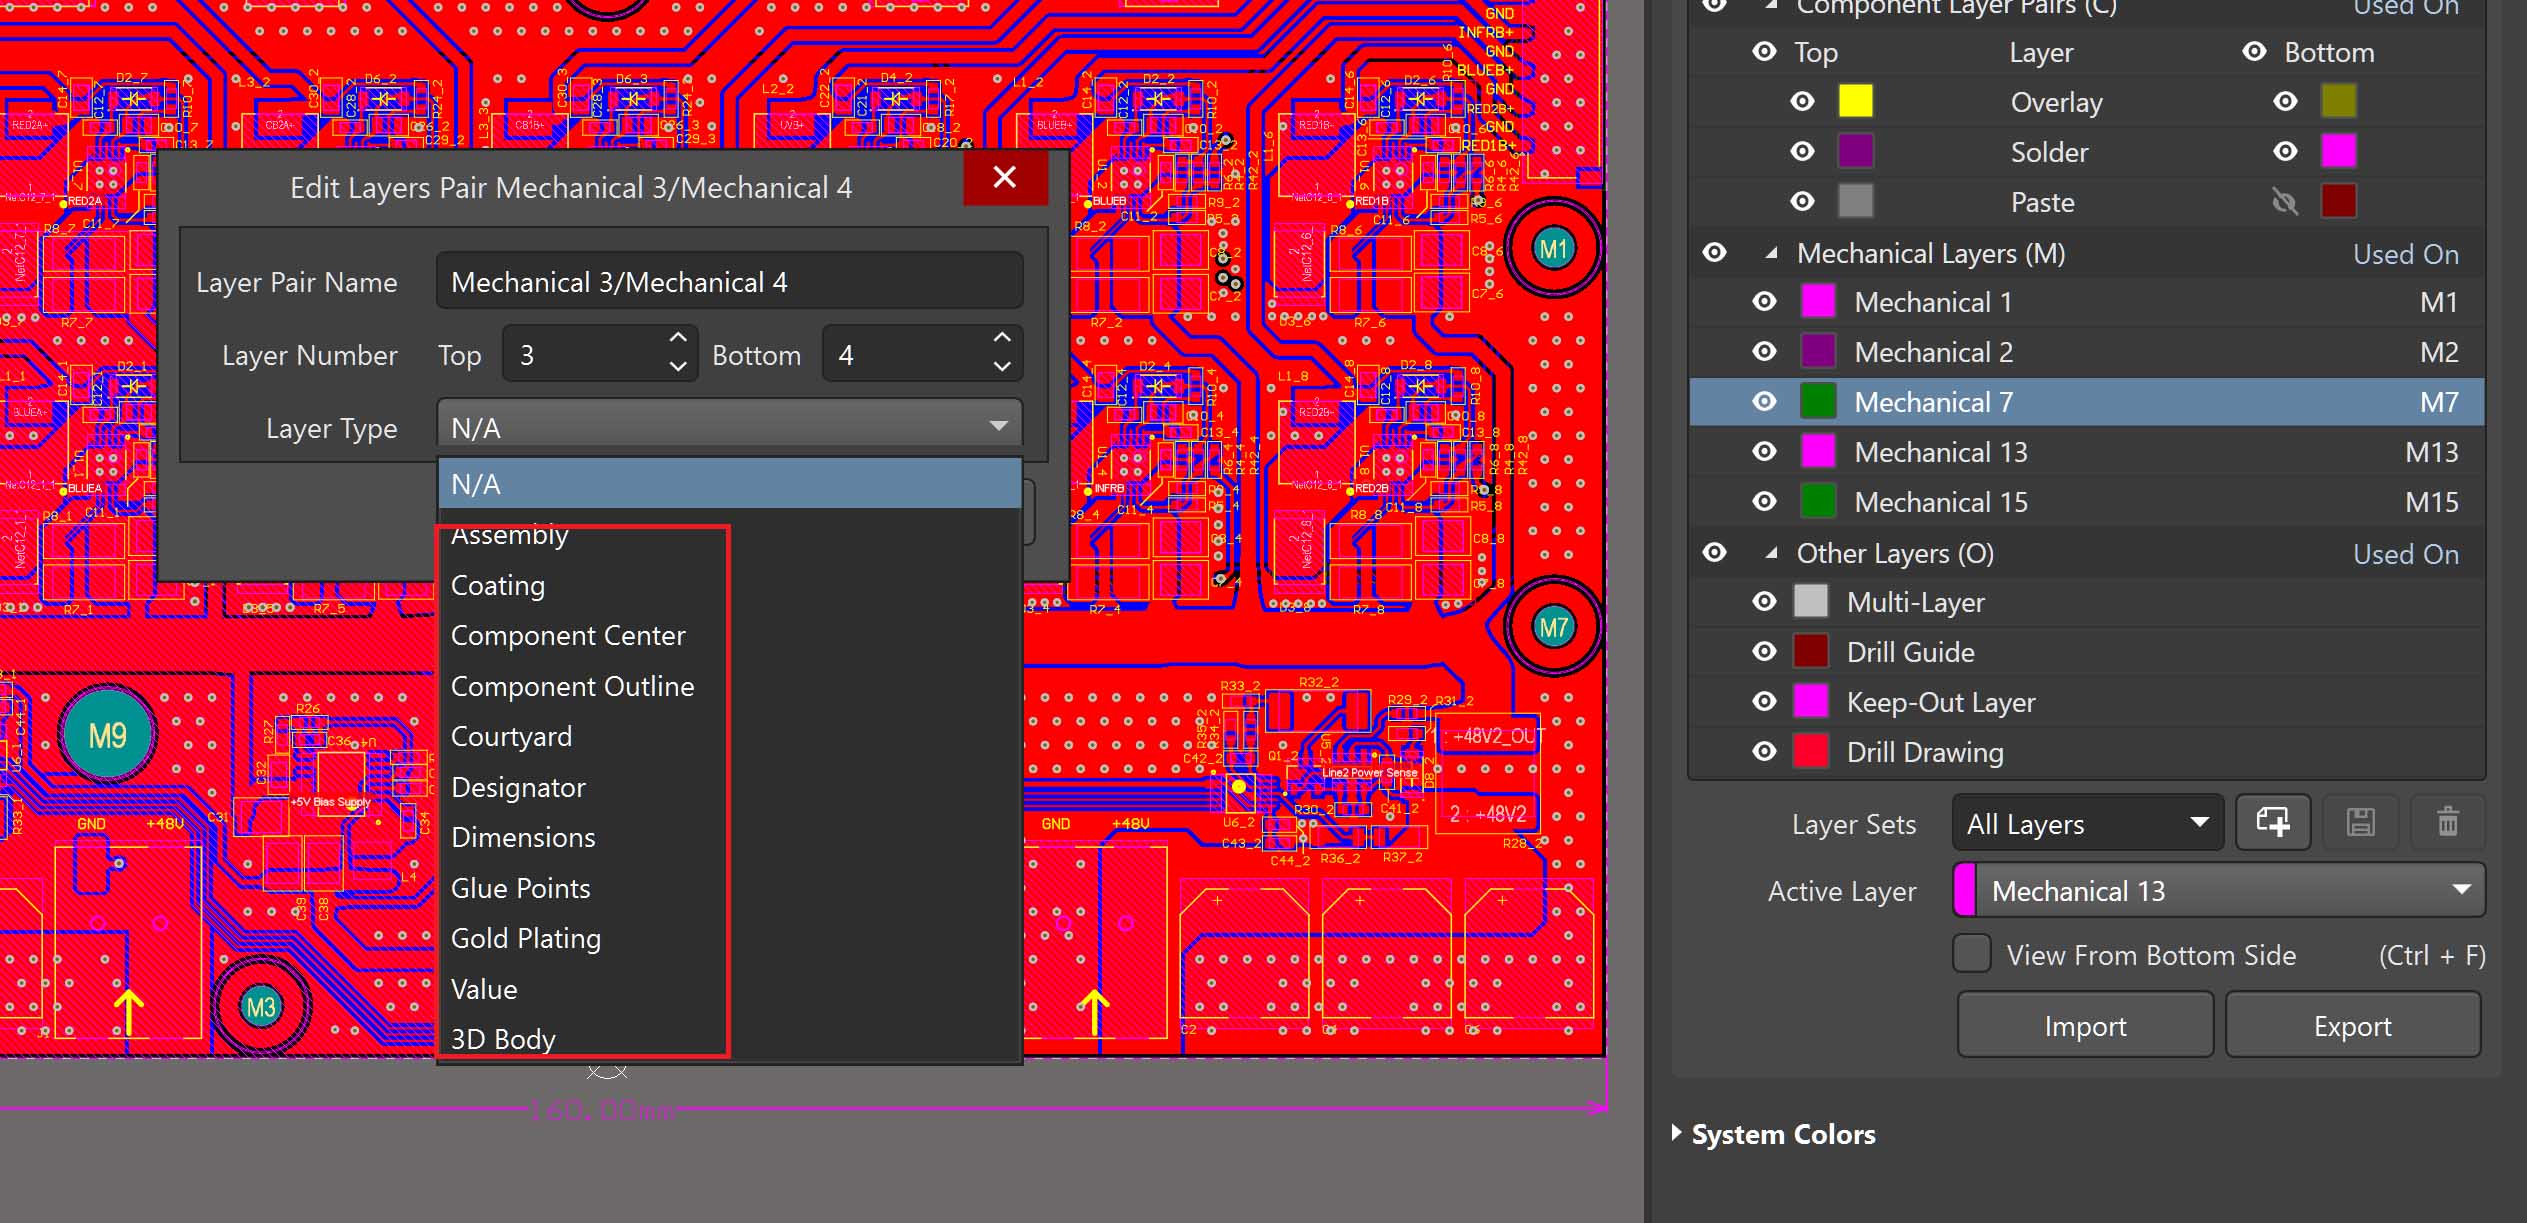This screenshot has height=1223, width=2527.
Task: Click the Mechanical 13 magenta color swatch
Action: coord(1817,452)
